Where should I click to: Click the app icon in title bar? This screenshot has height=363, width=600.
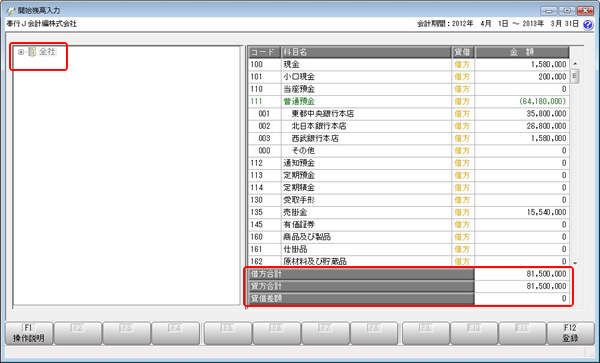point(11,10)
